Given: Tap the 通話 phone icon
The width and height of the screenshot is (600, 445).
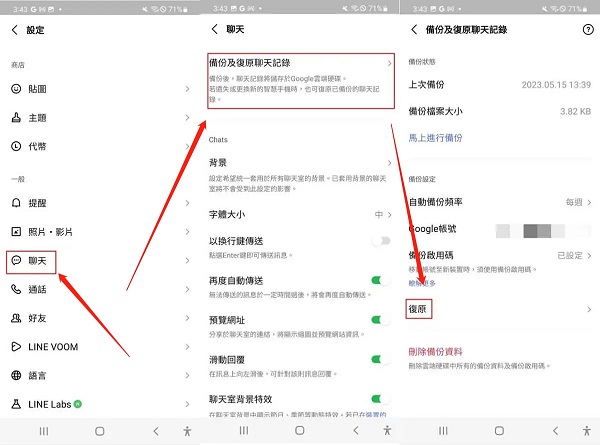Looking at the screenshot, I should click(x=16, y=289).
